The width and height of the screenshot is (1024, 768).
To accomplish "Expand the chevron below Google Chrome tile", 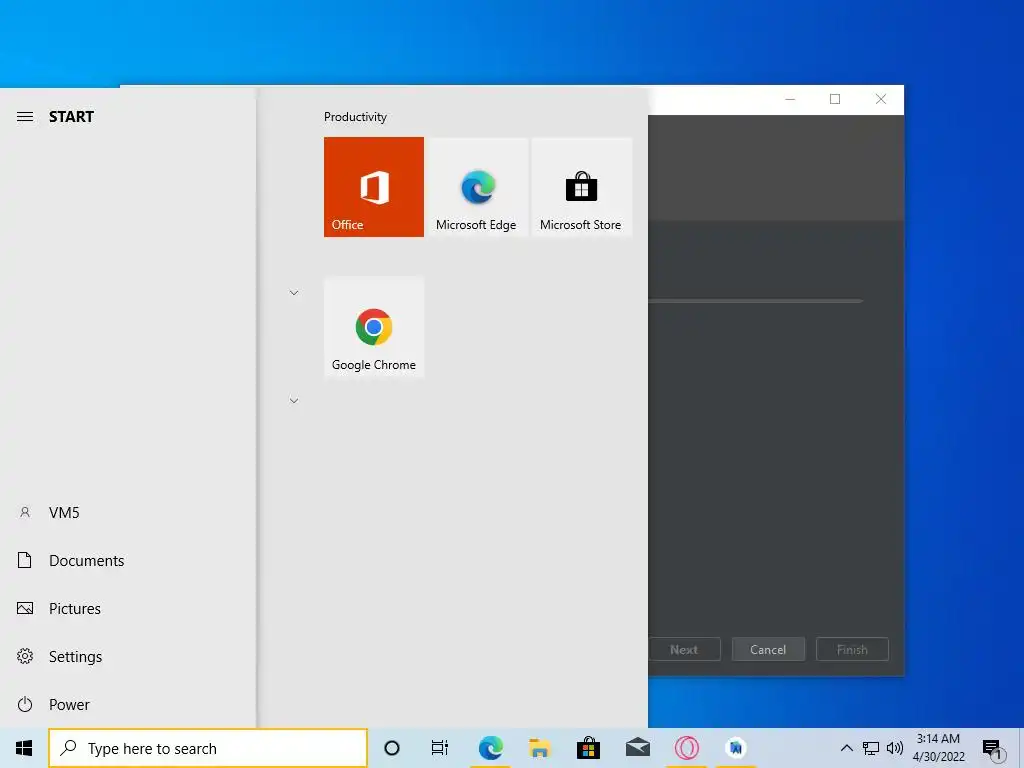I will [x=294, y=400].
